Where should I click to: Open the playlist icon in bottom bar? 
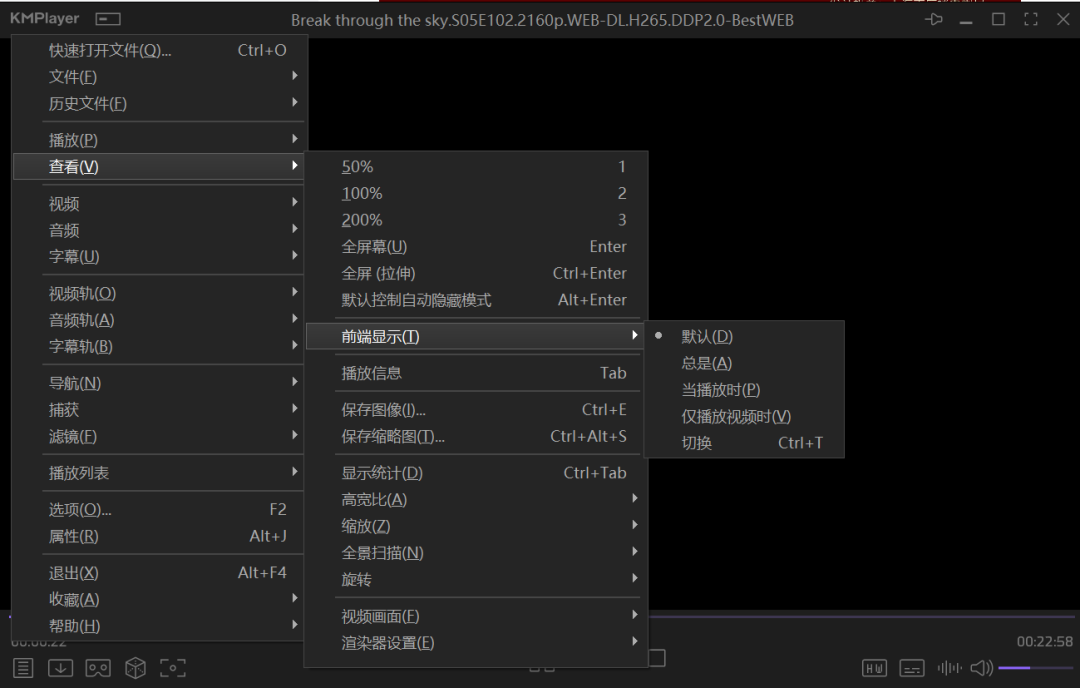coord(23,667)
